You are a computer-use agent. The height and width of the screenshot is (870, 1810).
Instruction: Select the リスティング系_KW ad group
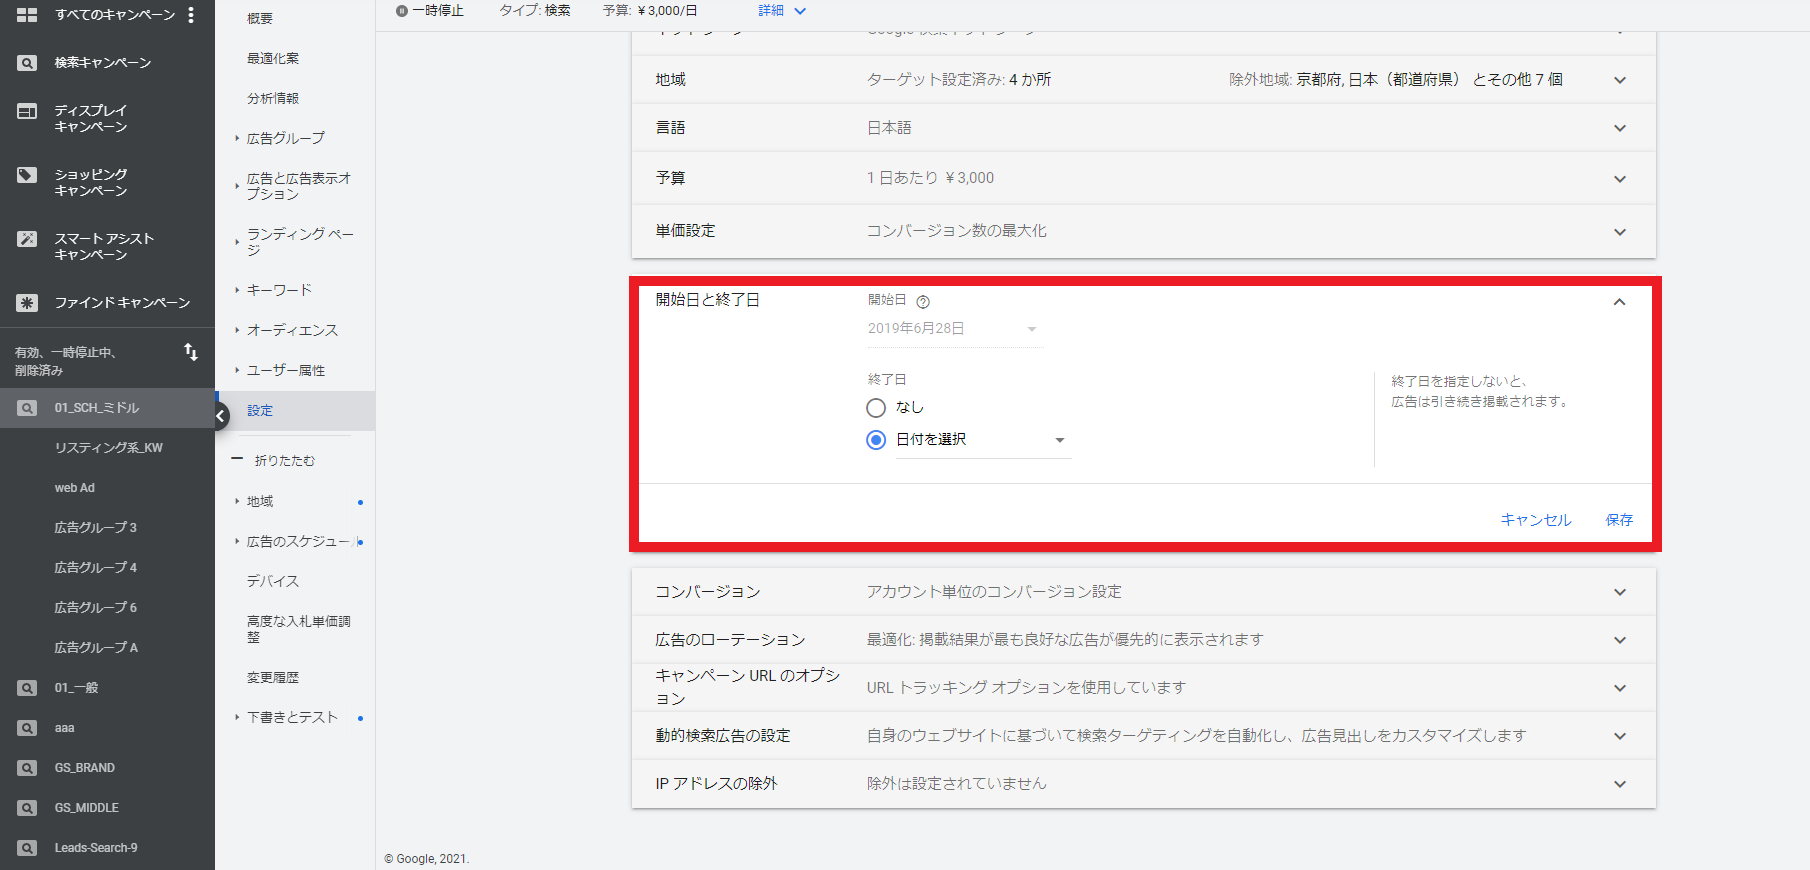tap(107, 448)
